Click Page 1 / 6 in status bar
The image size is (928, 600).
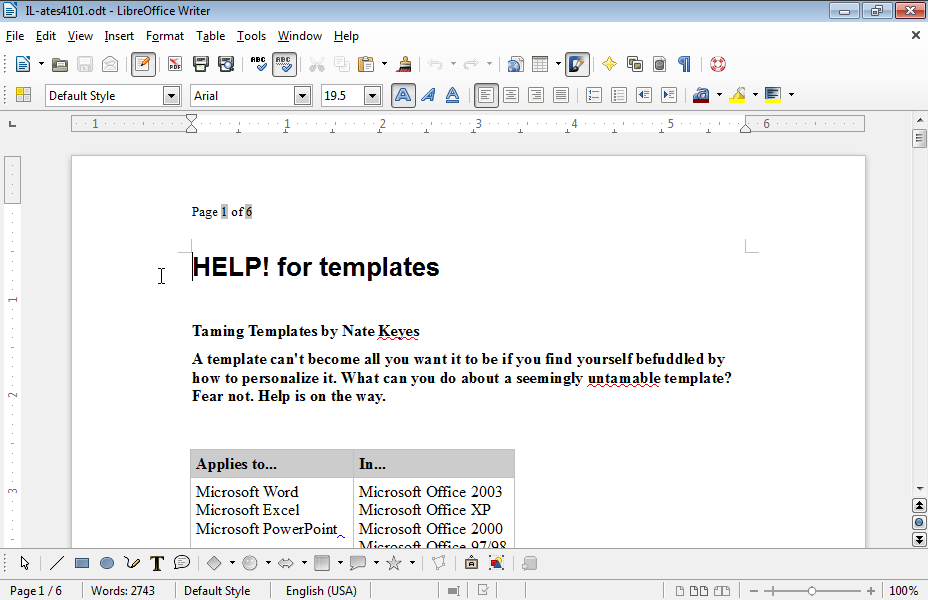36,591
